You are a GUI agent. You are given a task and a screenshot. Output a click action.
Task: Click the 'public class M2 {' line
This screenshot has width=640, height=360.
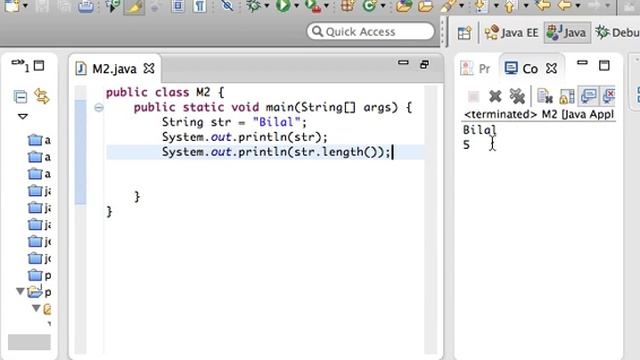(x=165, y=93)
